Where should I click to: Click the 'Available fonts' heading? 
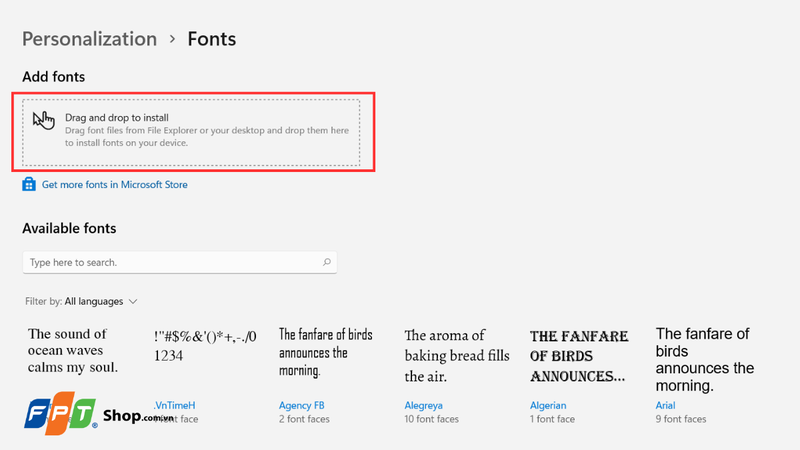pyautogui.click(x=69, y=228)
